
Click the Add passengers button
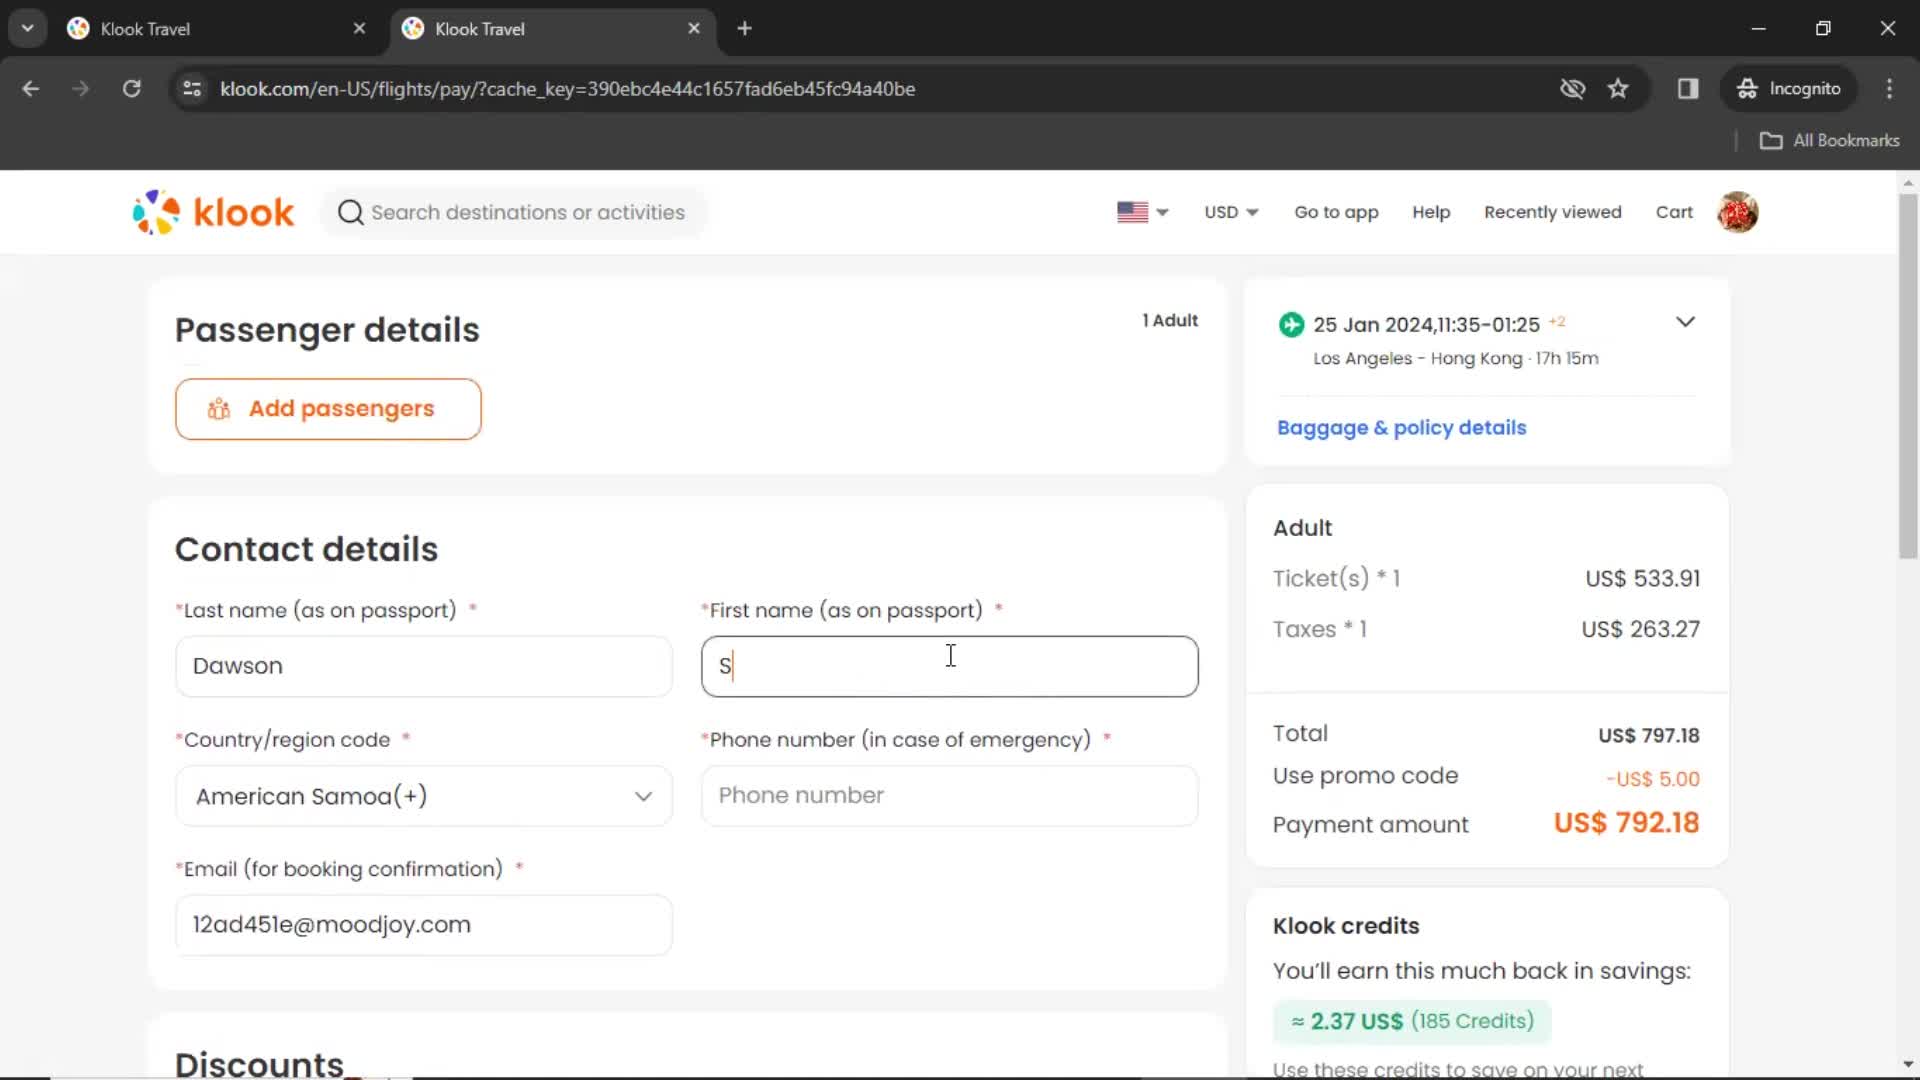pos(327,407)
